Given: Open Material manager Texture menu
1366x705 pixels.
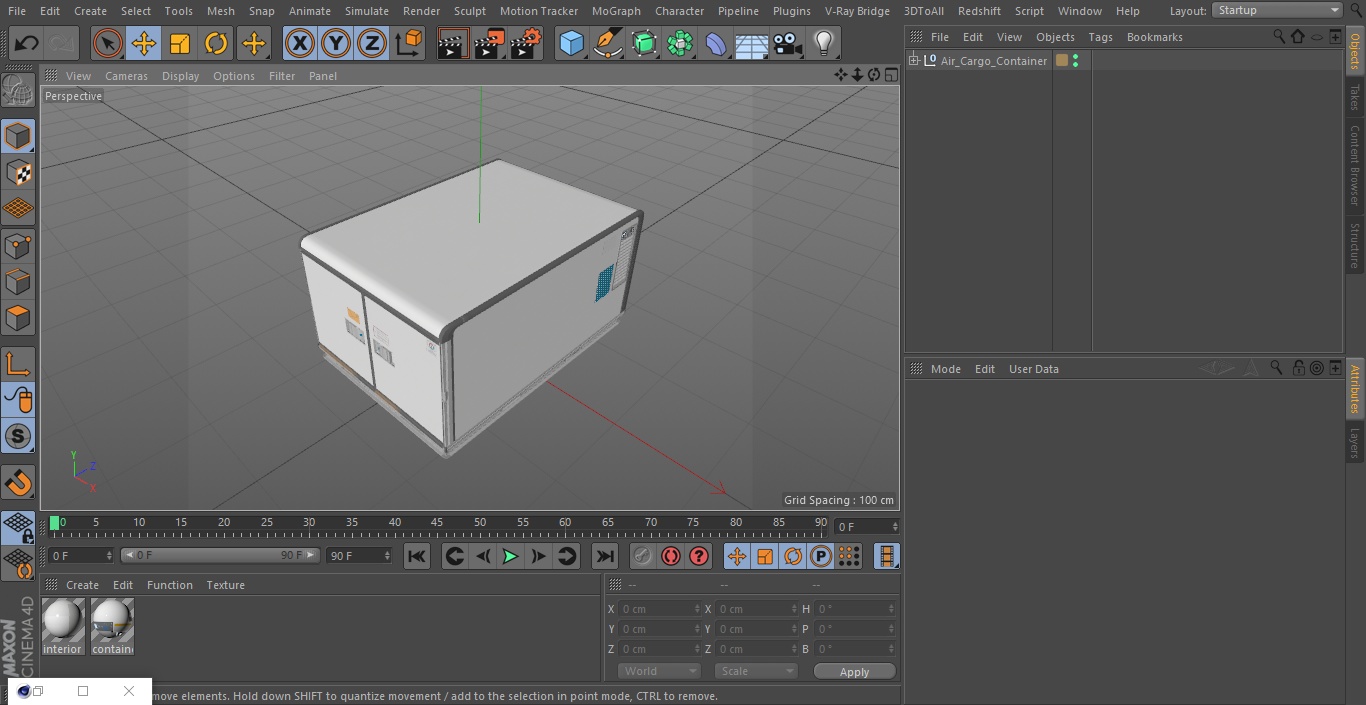Looking at the screenshot, I should click(x=225, y=585).
